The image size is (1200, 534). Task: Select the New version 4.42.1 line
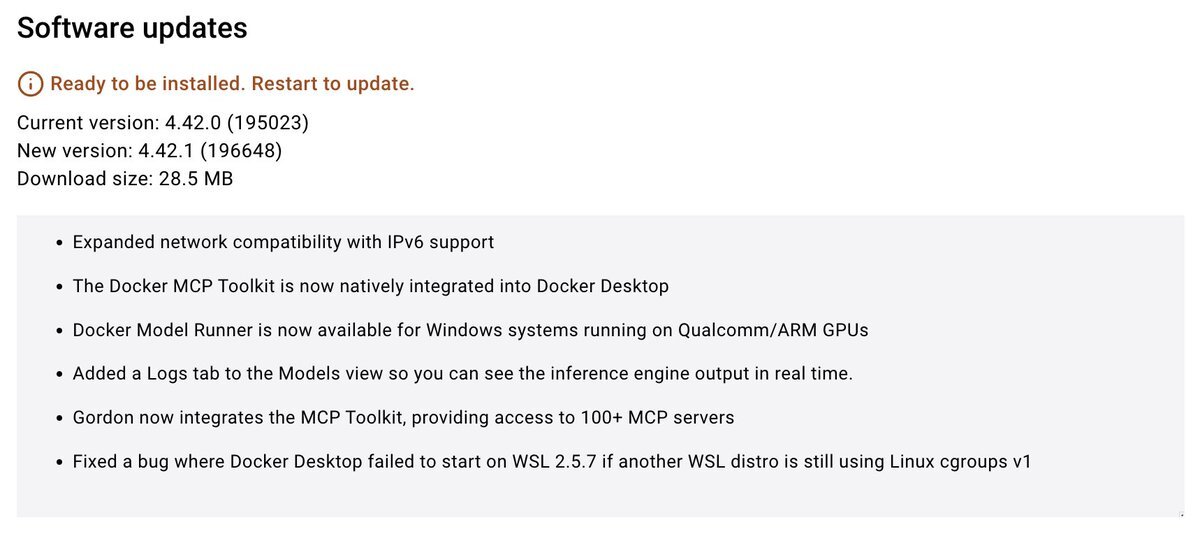pos(150,151)
